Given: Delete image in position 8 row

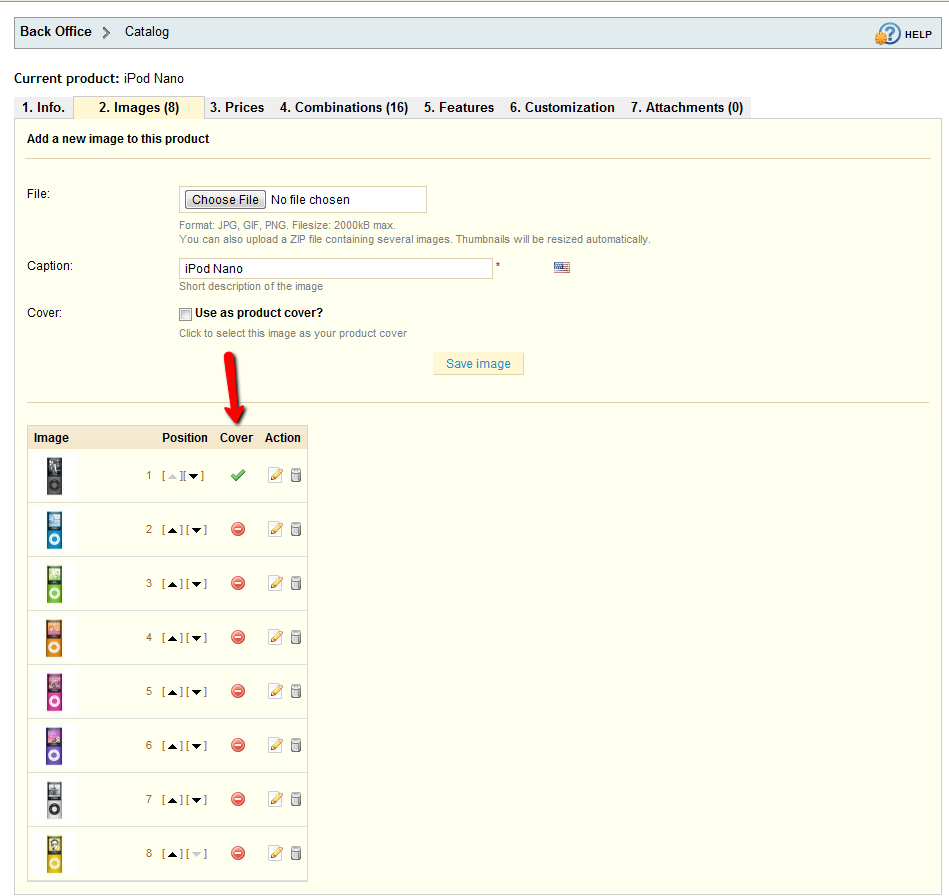Looking at the screenshot, I should pyautogui.click(x=296, y=853).
